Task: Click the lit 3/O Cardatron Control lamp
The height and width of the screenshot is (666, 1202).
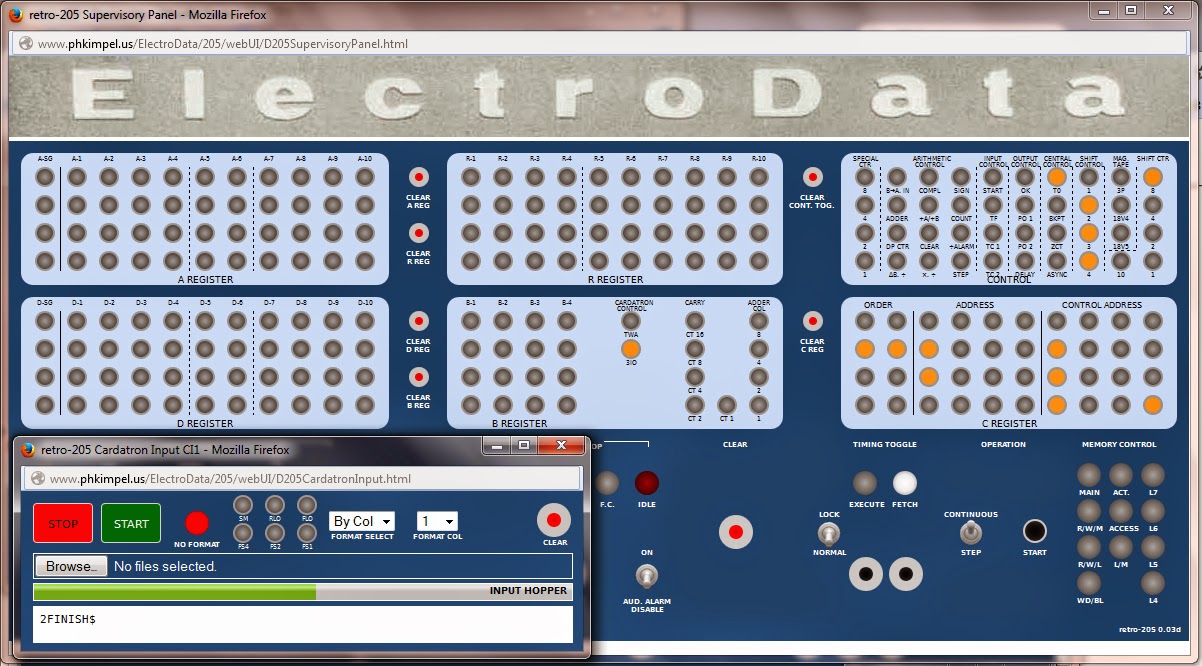Action: pyautogui.click(x=631, y=349)
